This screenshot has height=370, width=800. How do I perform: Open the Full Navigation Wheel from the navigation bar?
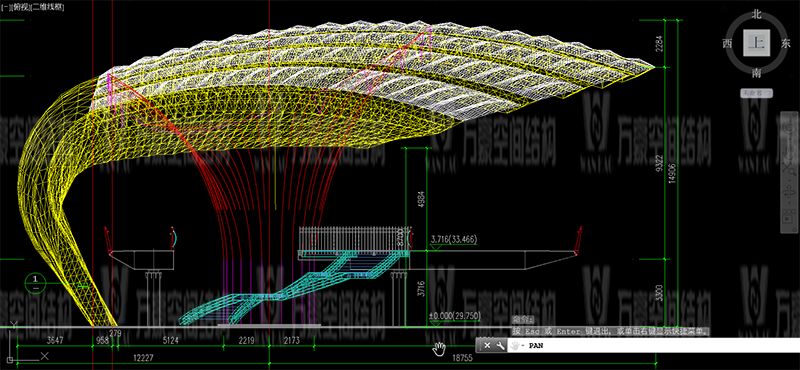(x=789, y=128)
